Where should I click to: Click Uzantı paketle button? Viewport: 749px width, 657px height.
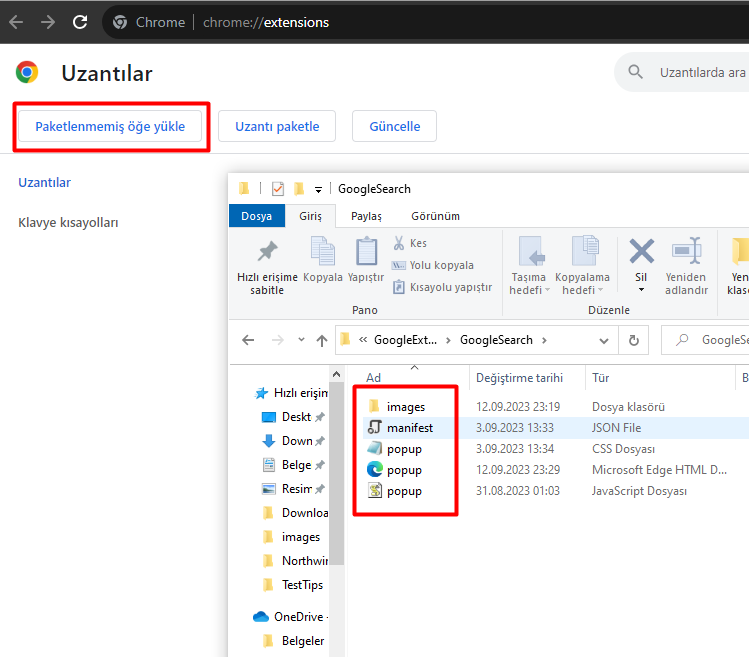pyautogui.click(x=277, y=126)
